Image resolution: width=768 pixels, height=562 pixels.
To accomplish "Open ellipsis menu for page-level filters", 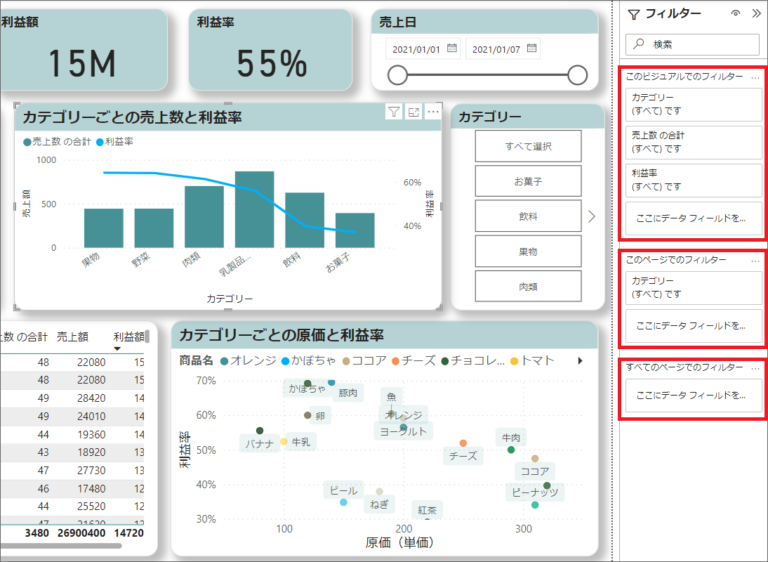I will (755, 261).
